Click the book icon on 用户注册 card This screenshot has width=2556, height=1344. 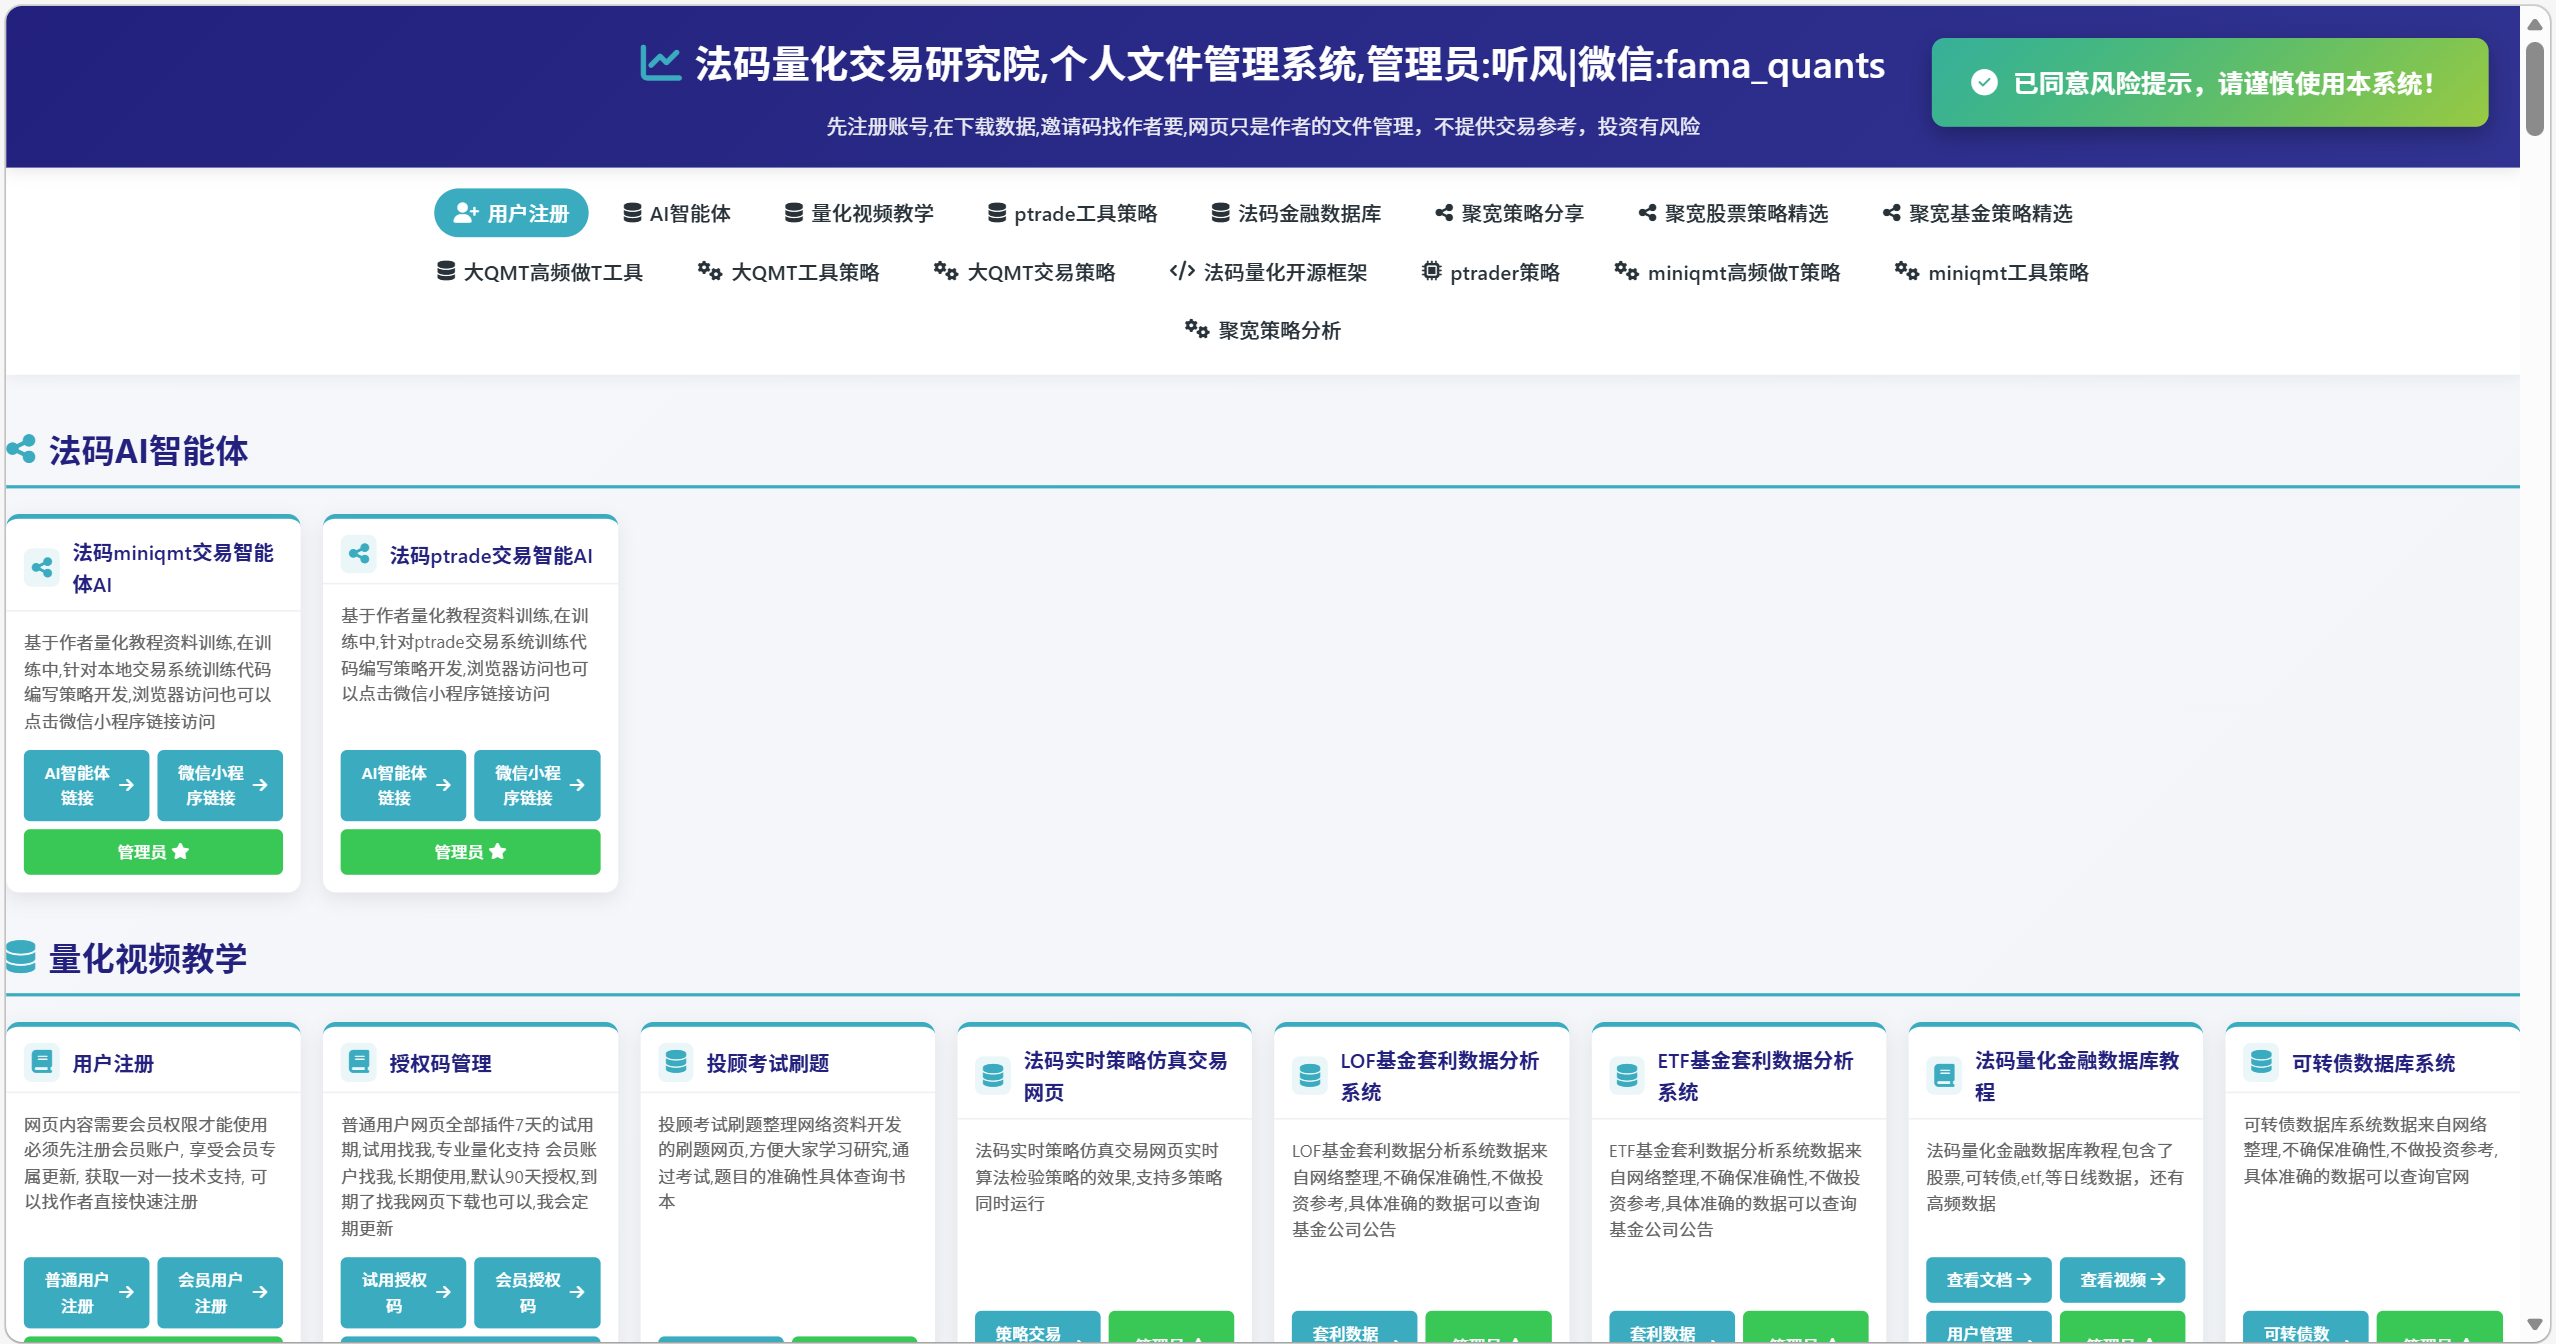[x=42, y=1061]
